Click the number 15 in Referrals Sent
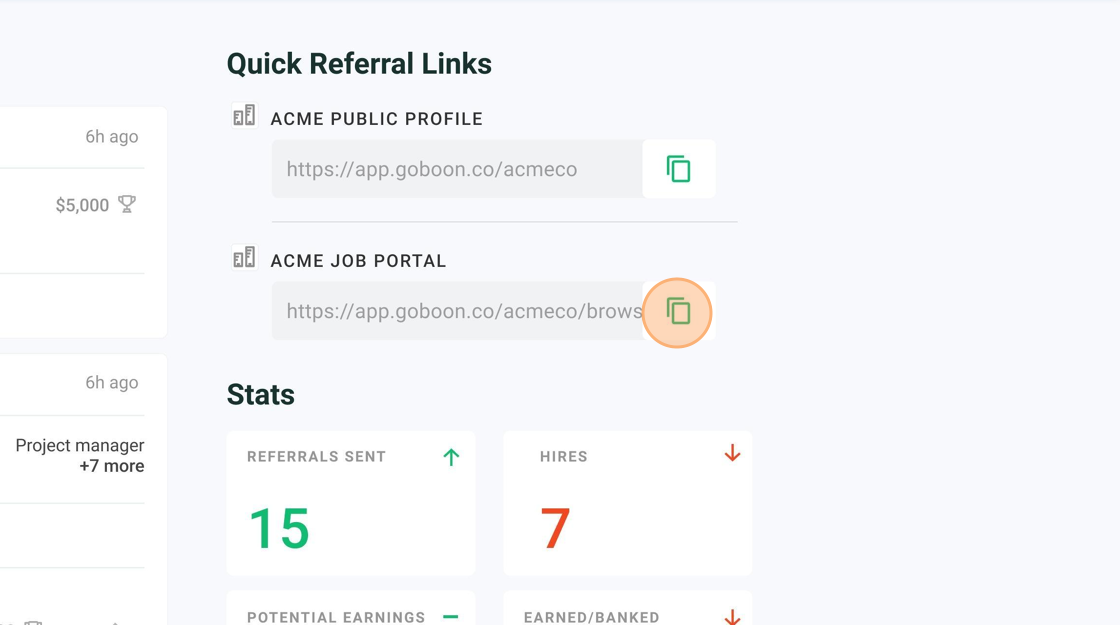Viewport: 1120px width, 625px height. pos(279,529)
